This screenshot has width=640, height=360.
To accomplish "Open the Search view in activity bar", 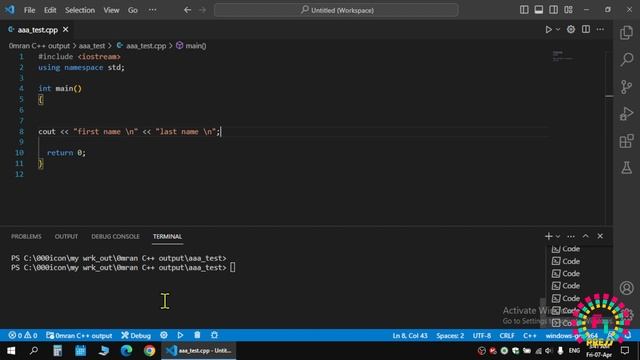I will point(627,60).
